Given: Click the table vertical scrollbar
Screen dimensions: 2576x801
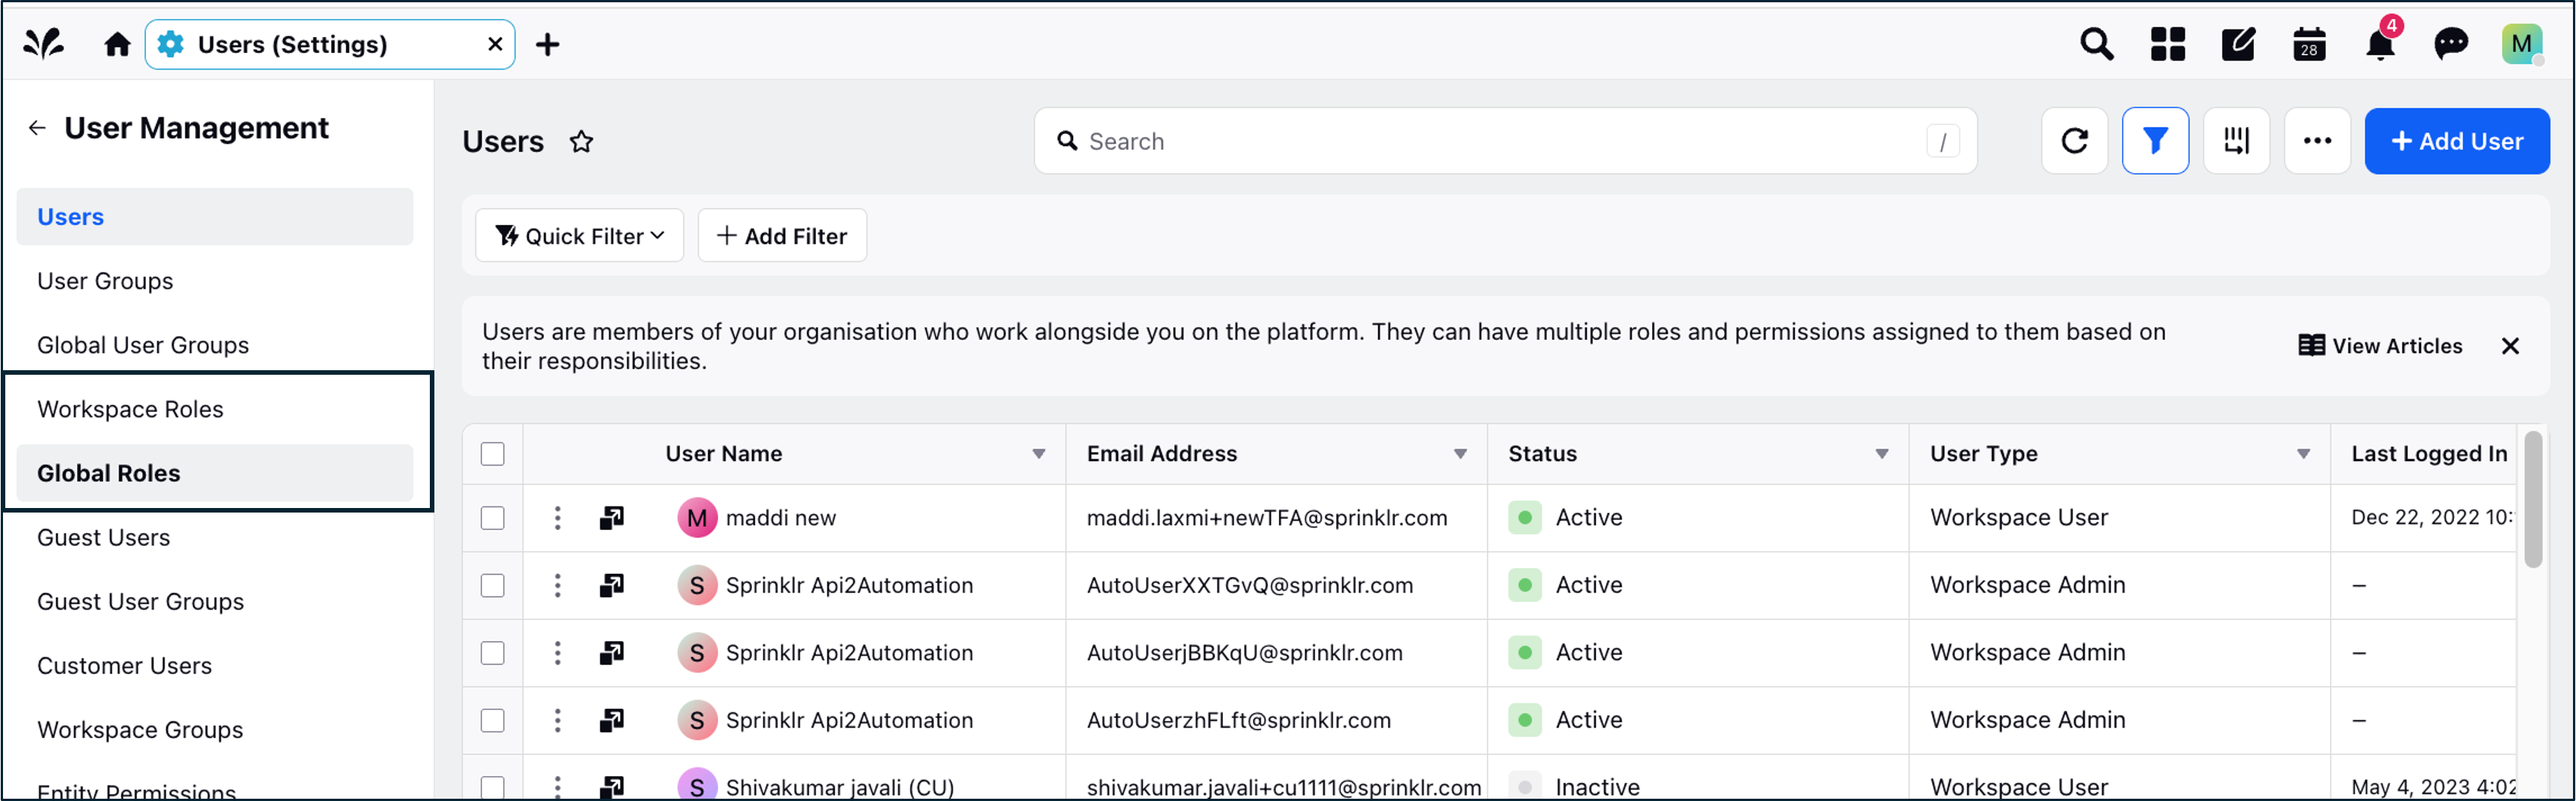Looking at the screenshot, I should (x=2532, y=500).
